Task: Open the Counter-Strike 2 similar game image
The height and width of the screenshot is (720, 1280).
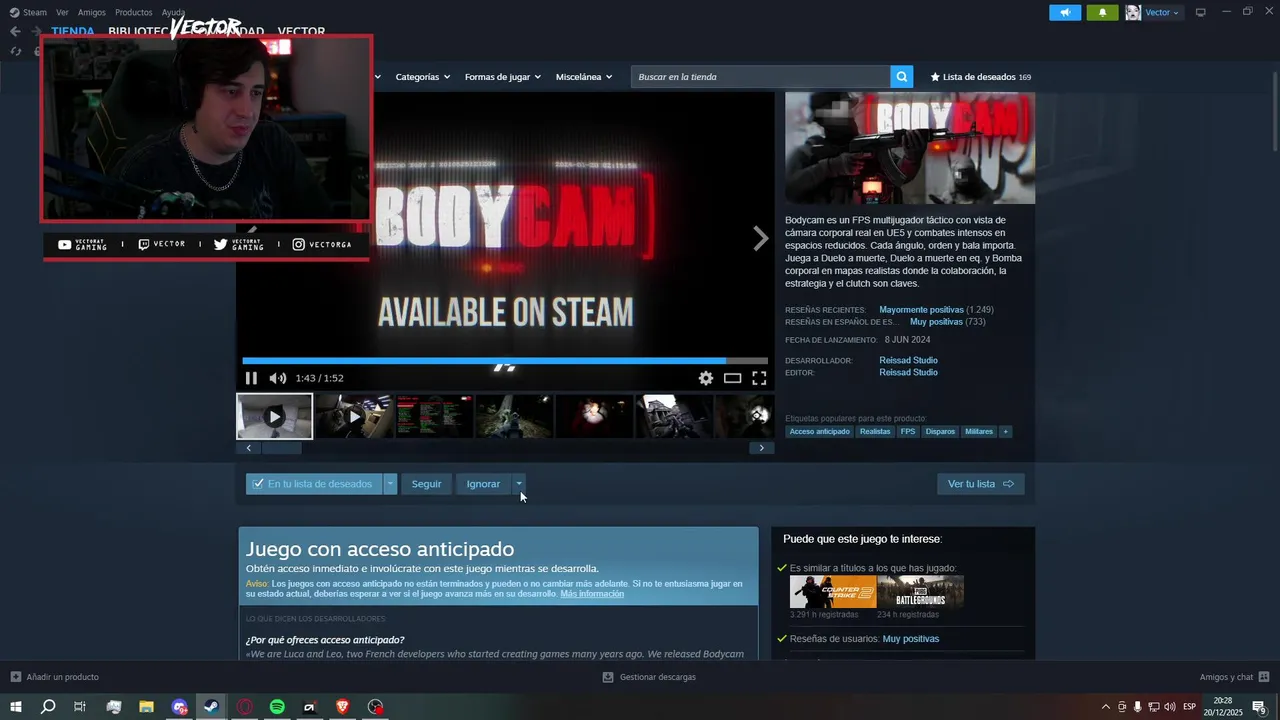Action: point(832,592)
